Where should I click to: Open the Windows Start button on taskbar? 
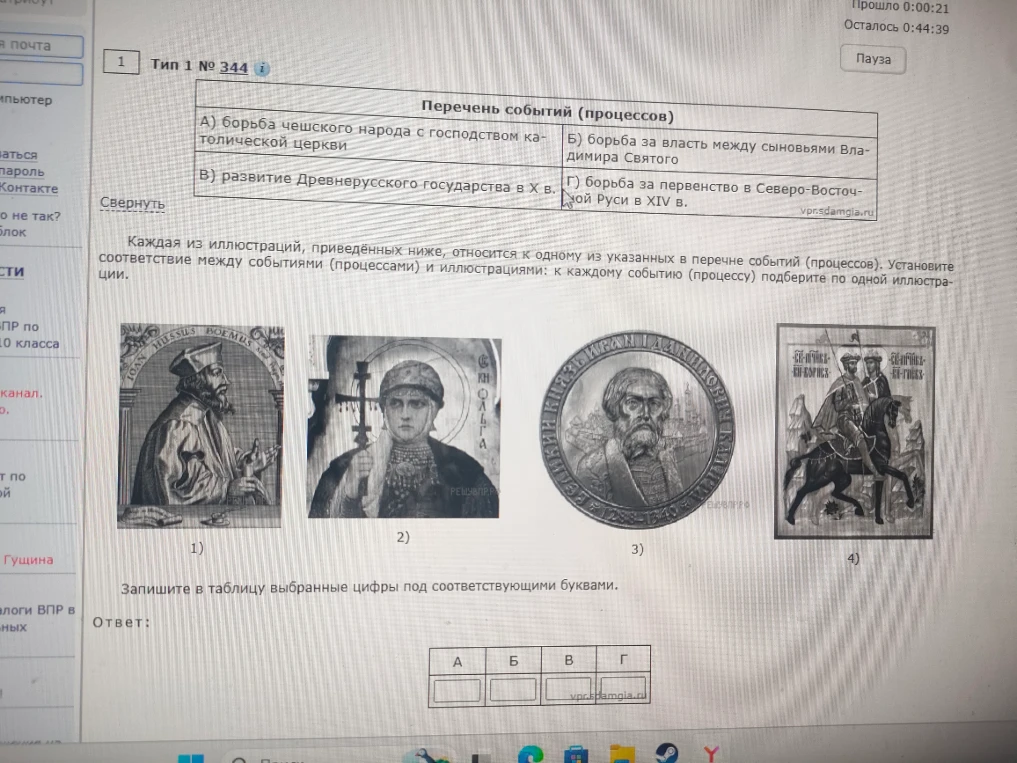(x=191, y=758)
